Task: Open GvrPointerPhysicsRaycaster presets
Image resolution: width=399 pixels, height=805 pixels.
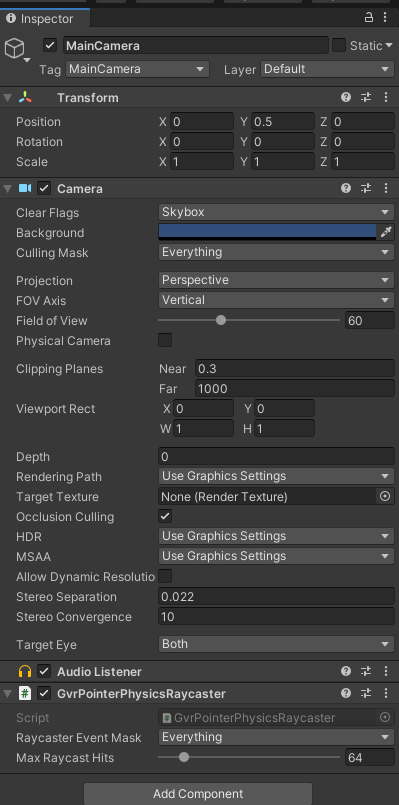Action: tap(366, 694)
